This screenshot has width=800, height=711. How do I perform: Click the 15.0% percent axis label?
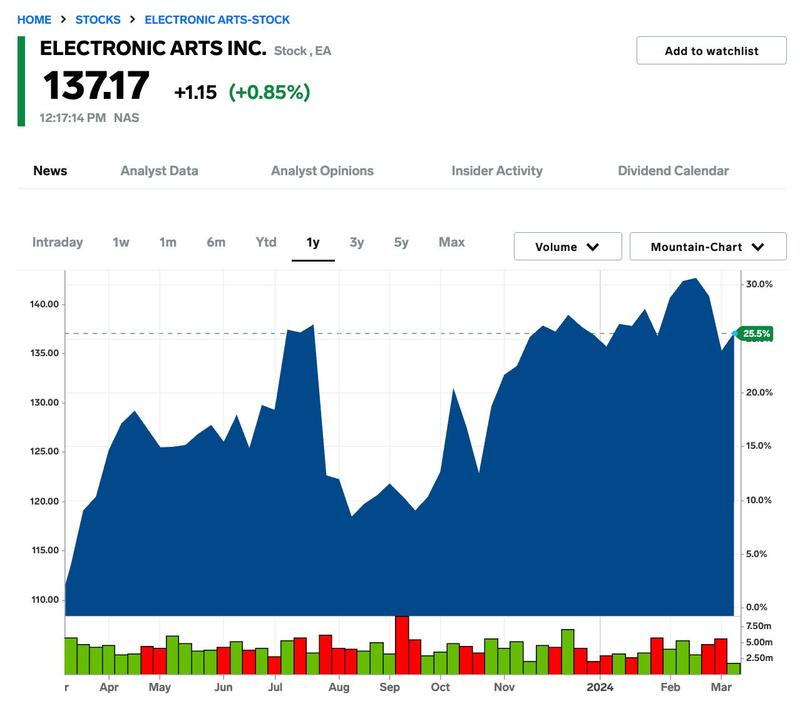coord(759,446)
